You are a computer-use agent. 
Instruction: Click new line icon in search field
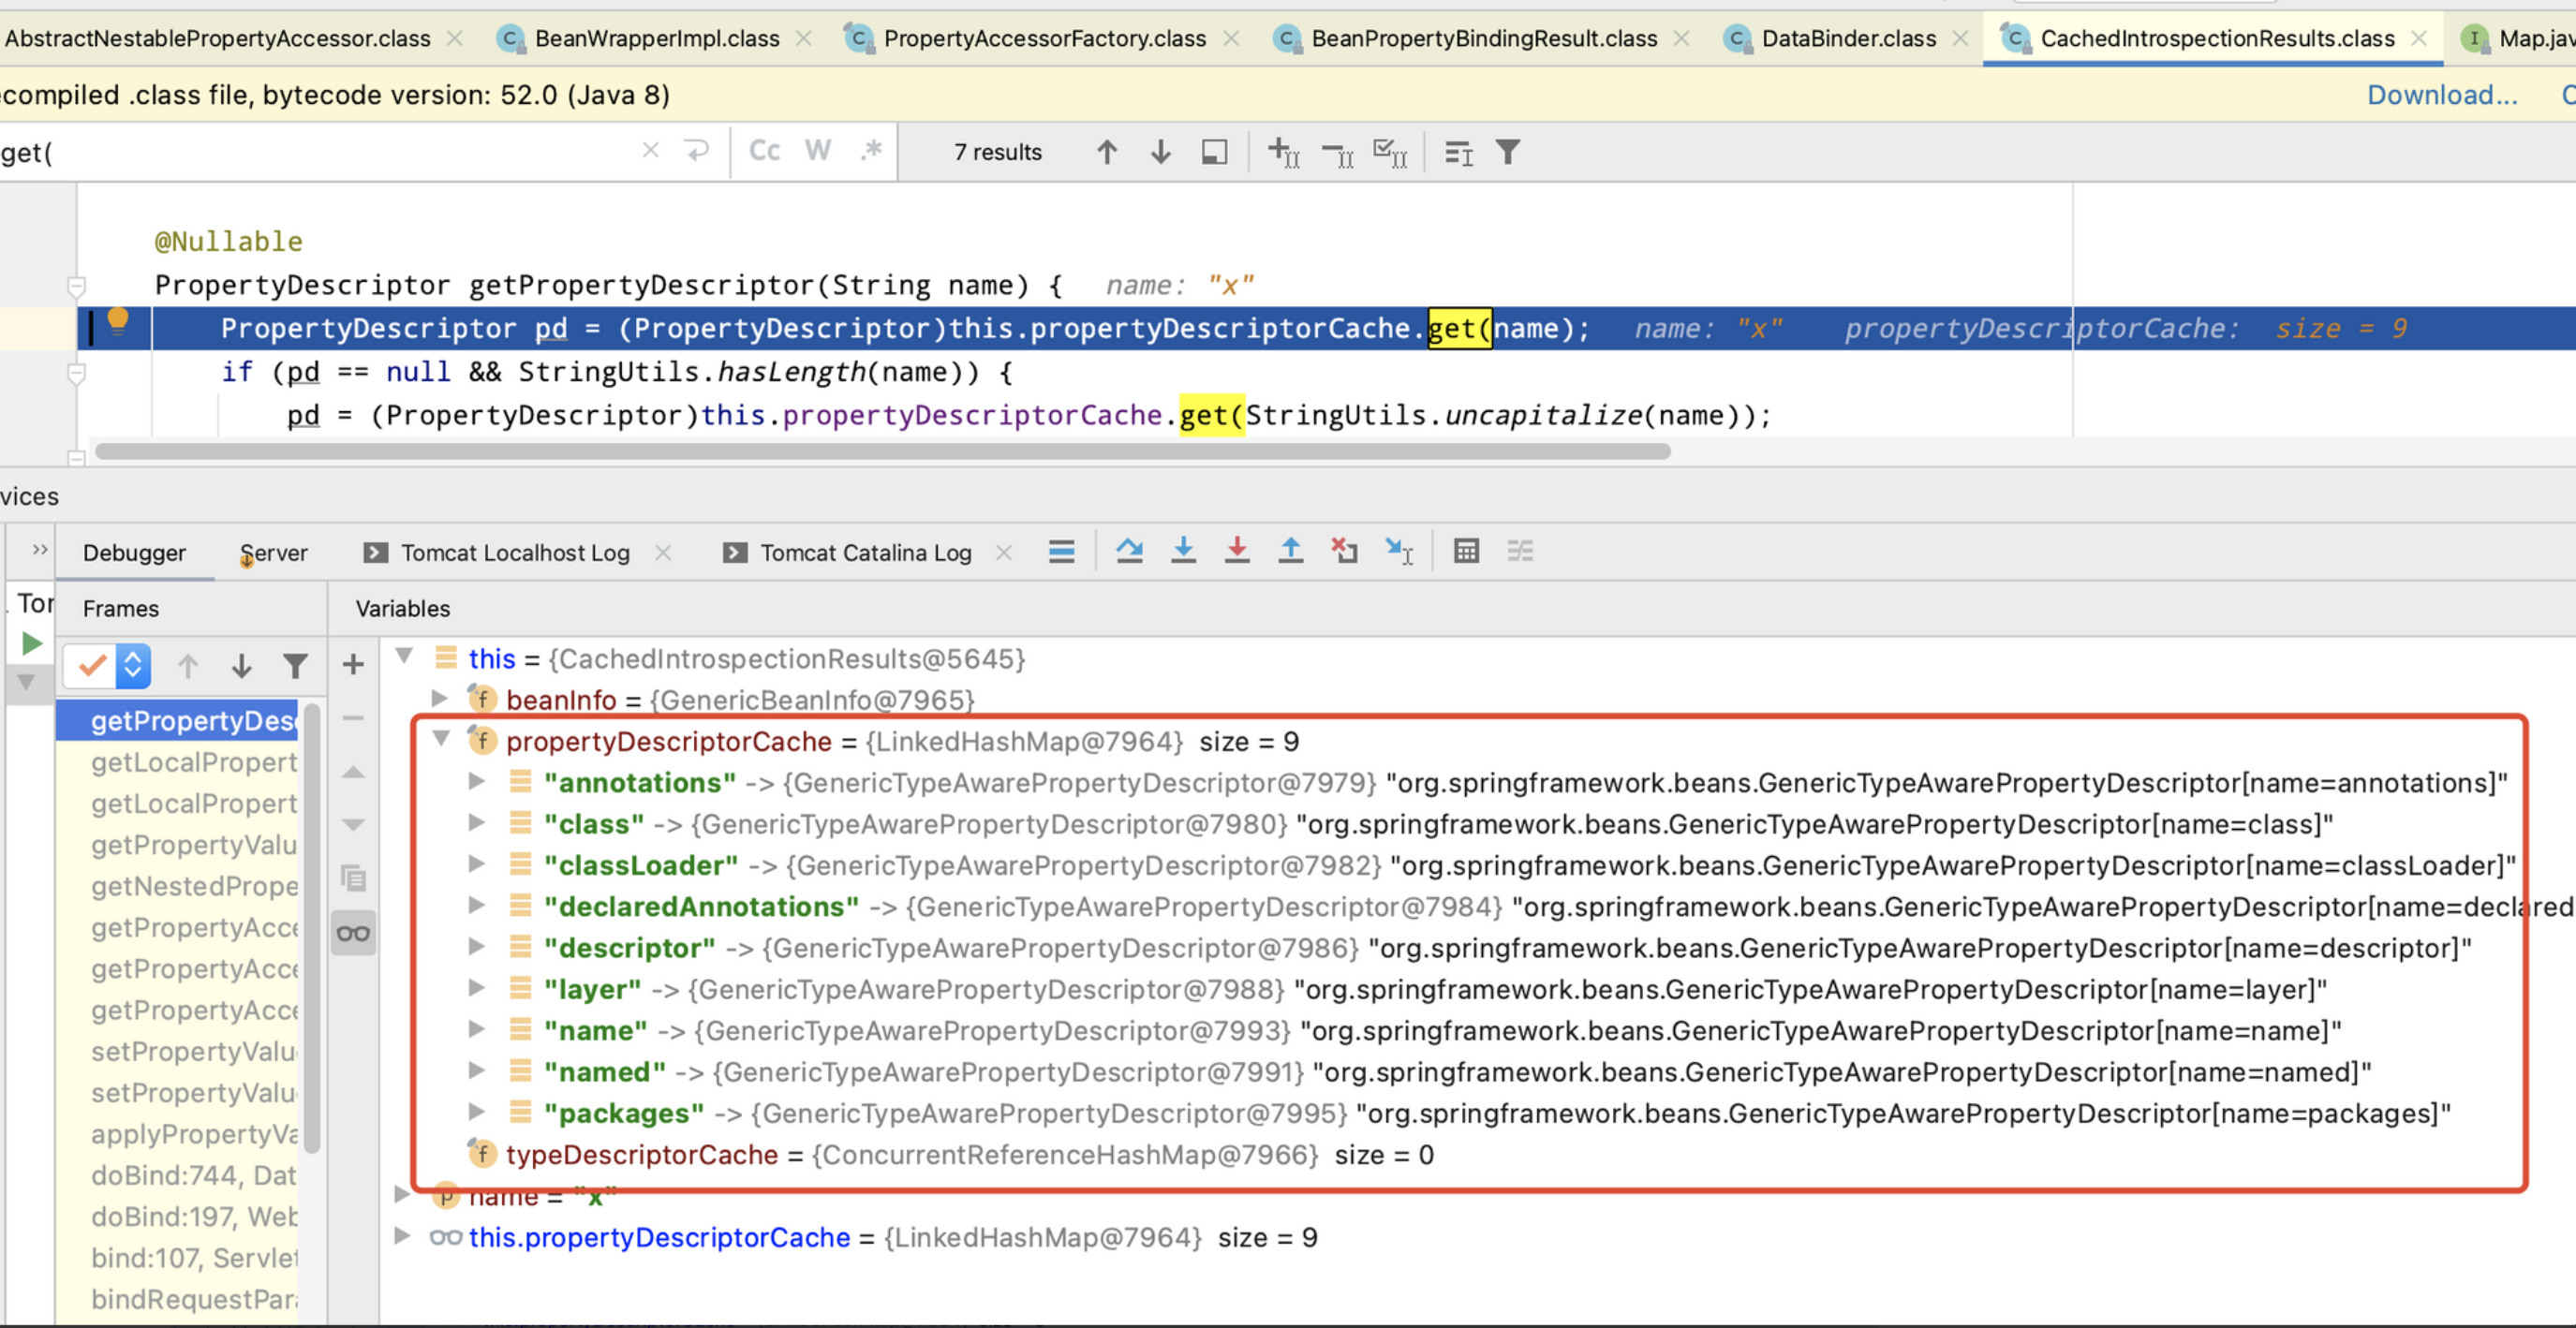coord(697,150)
